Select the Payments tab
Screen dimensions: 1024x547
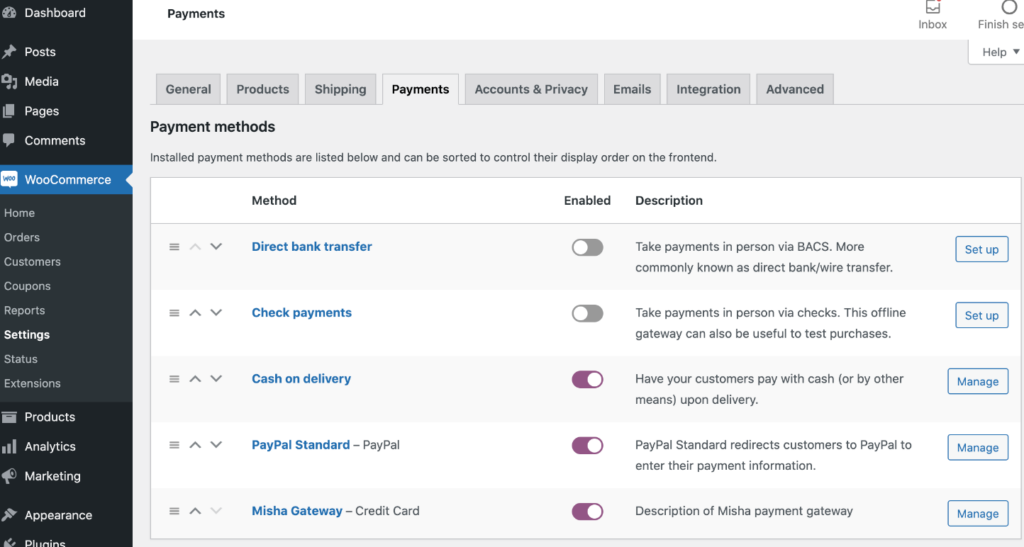(x=421, y=89)
